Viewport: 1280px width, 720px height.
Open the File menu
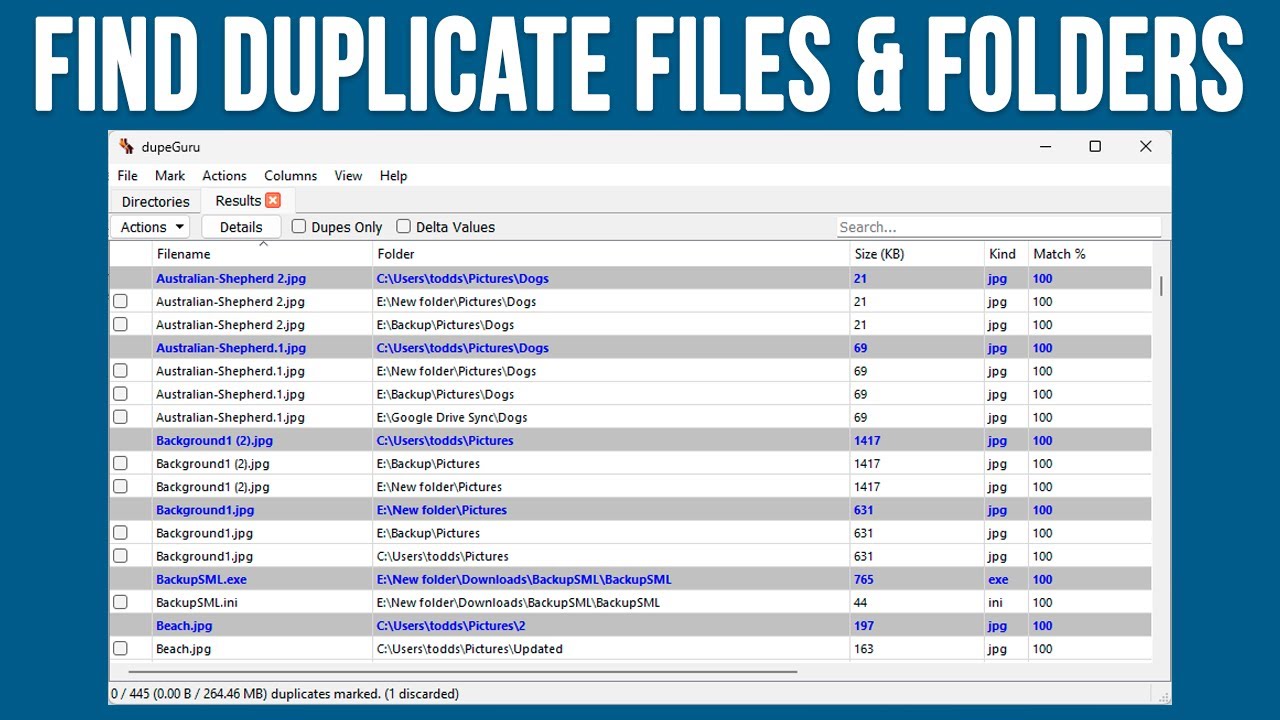pos(127,176)
